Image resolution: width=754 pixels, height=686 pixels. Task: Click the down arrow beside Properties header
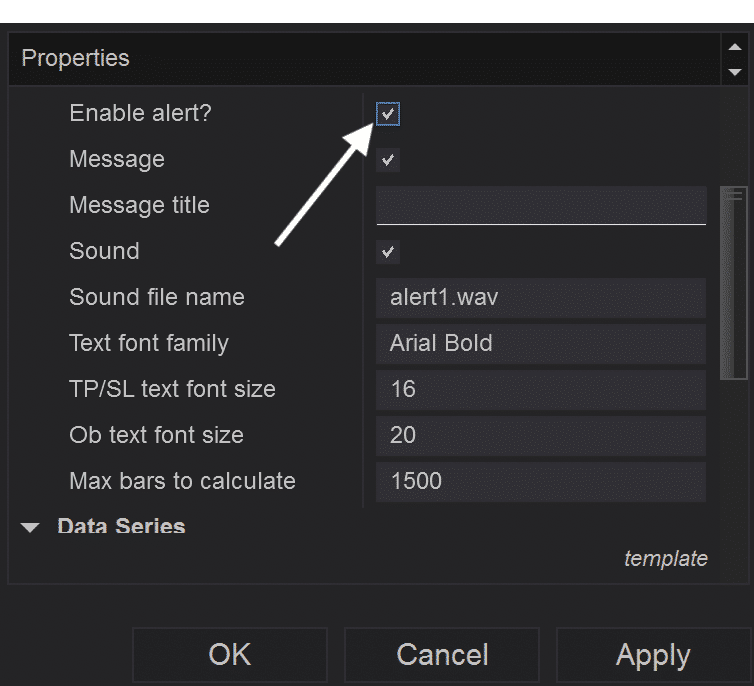[734, 72]
